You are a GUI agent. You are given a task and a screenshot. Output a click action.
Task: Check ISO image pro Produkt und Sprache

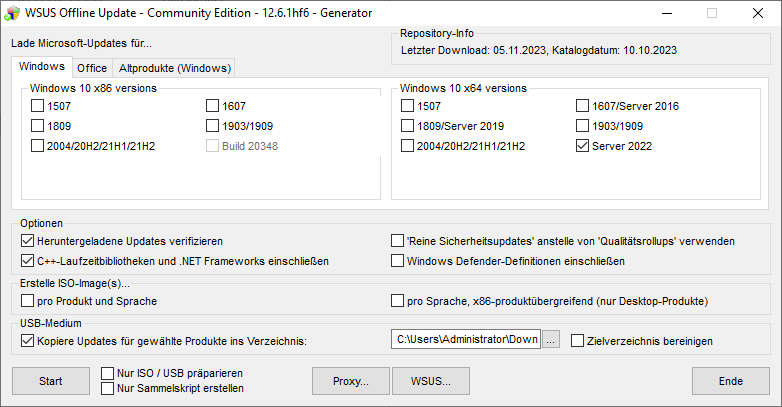click(27, 300)
